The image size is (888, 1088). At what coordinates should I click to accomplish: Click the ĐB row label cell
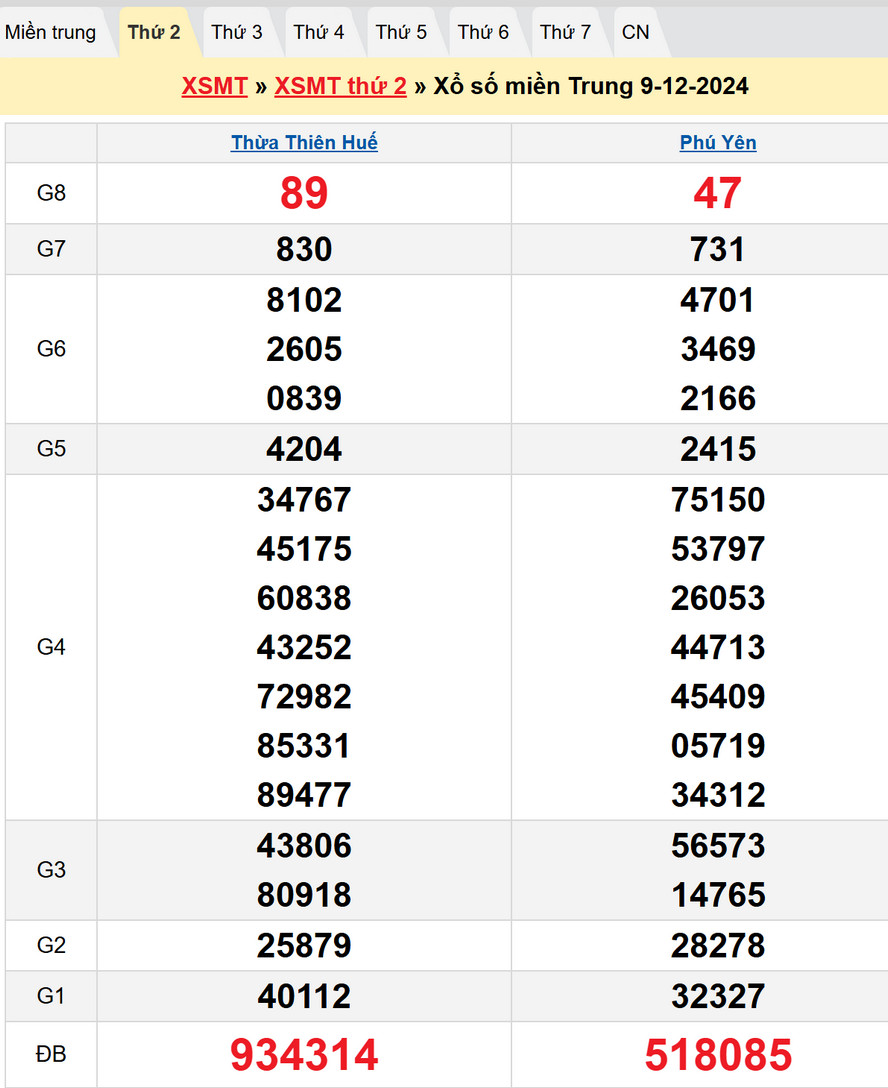tap(51, 1054)
